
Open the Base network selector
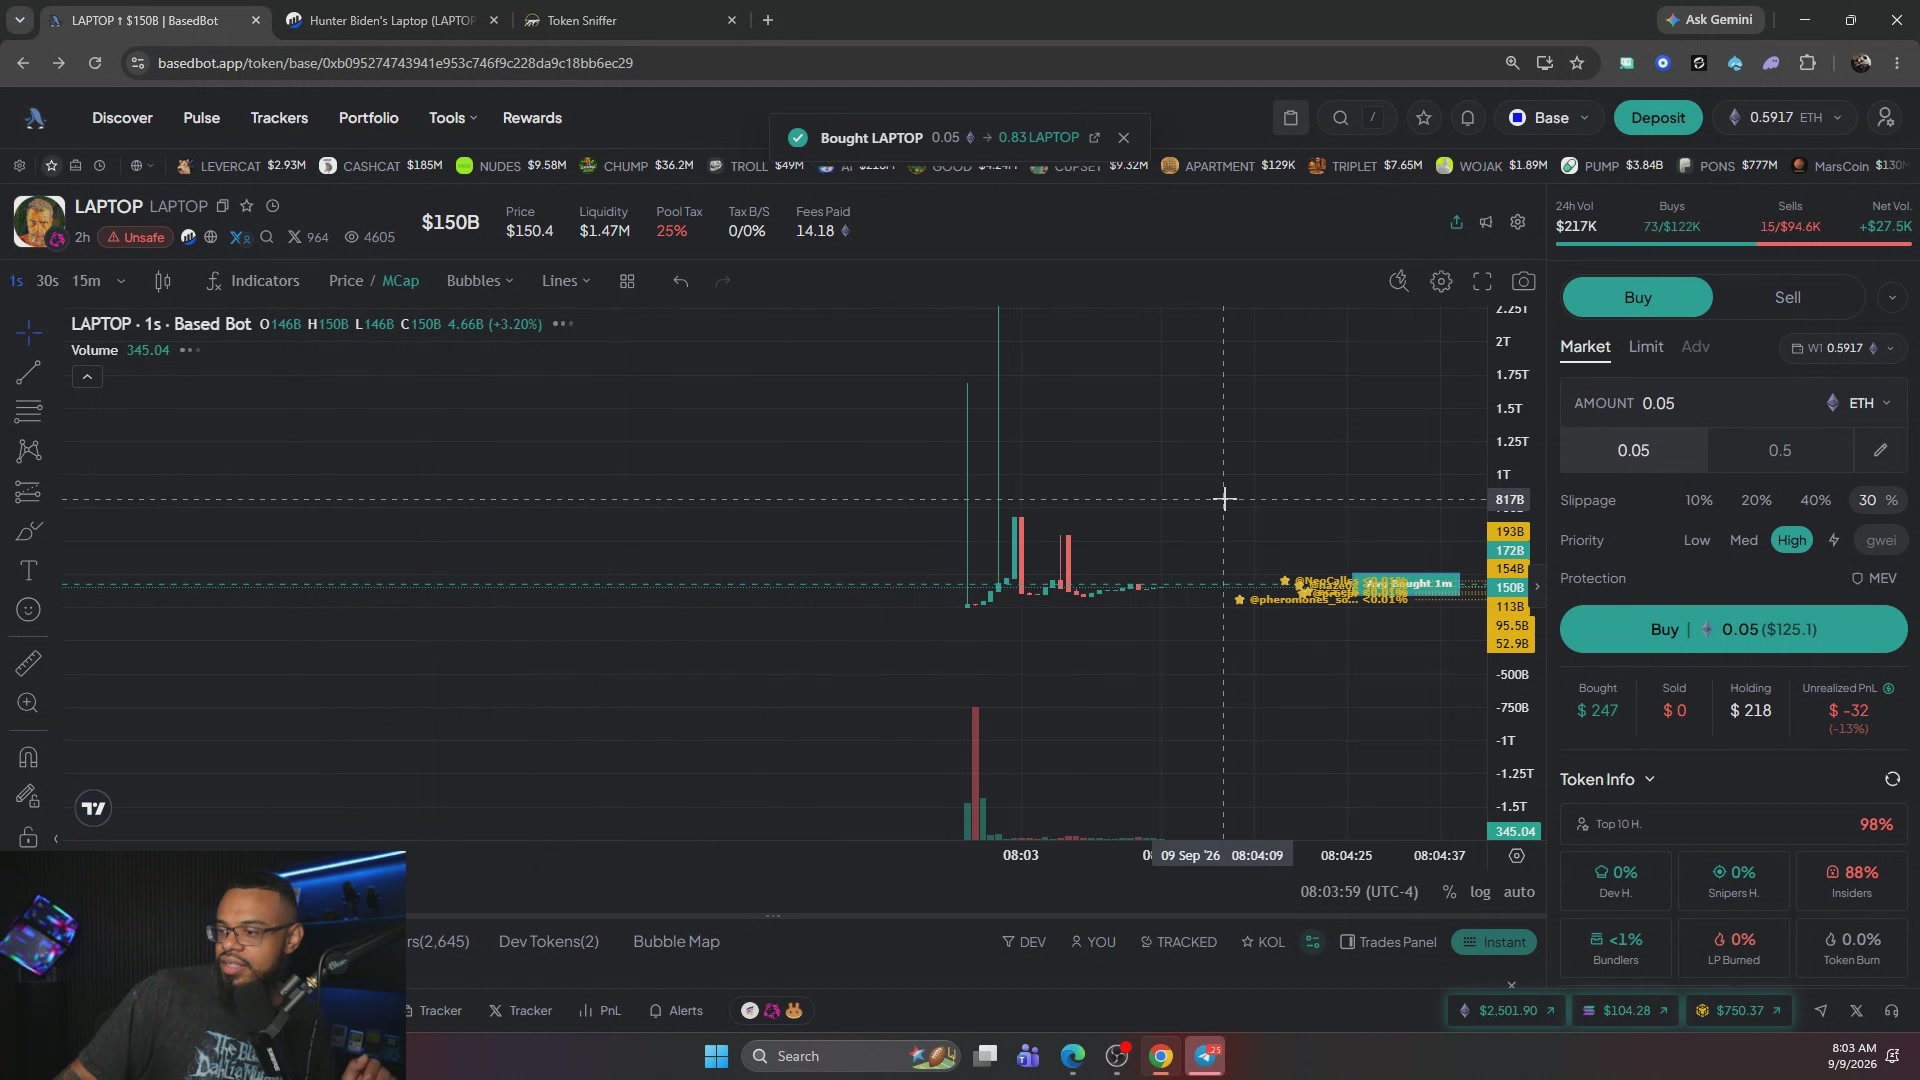[1549, 118]
